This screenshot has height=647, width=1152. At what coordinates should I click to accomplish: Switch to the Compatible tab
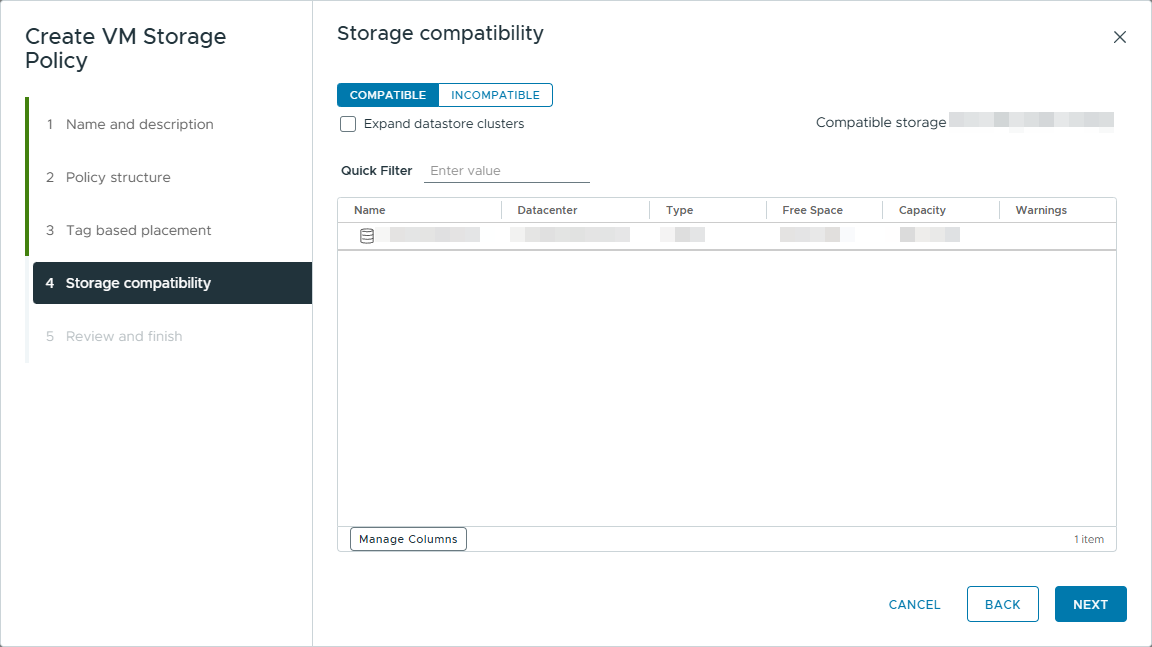tap(388, 95)
